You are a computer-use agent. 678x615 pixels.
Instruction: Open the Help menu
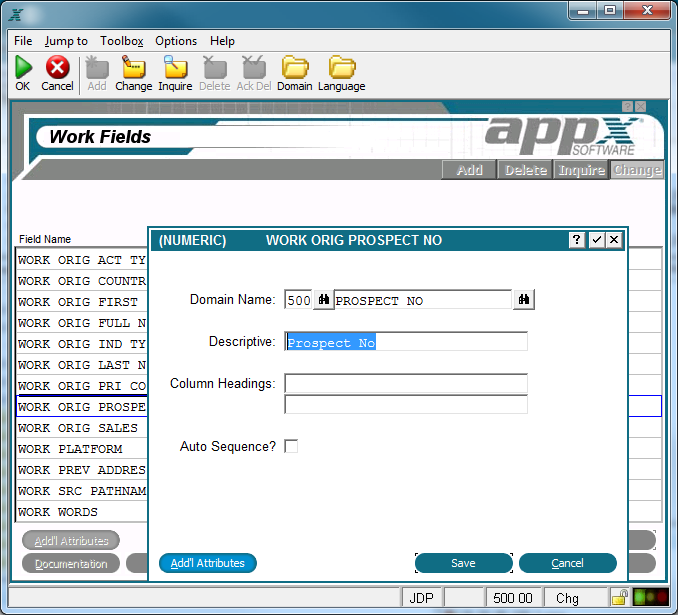[x=222, y=41]
